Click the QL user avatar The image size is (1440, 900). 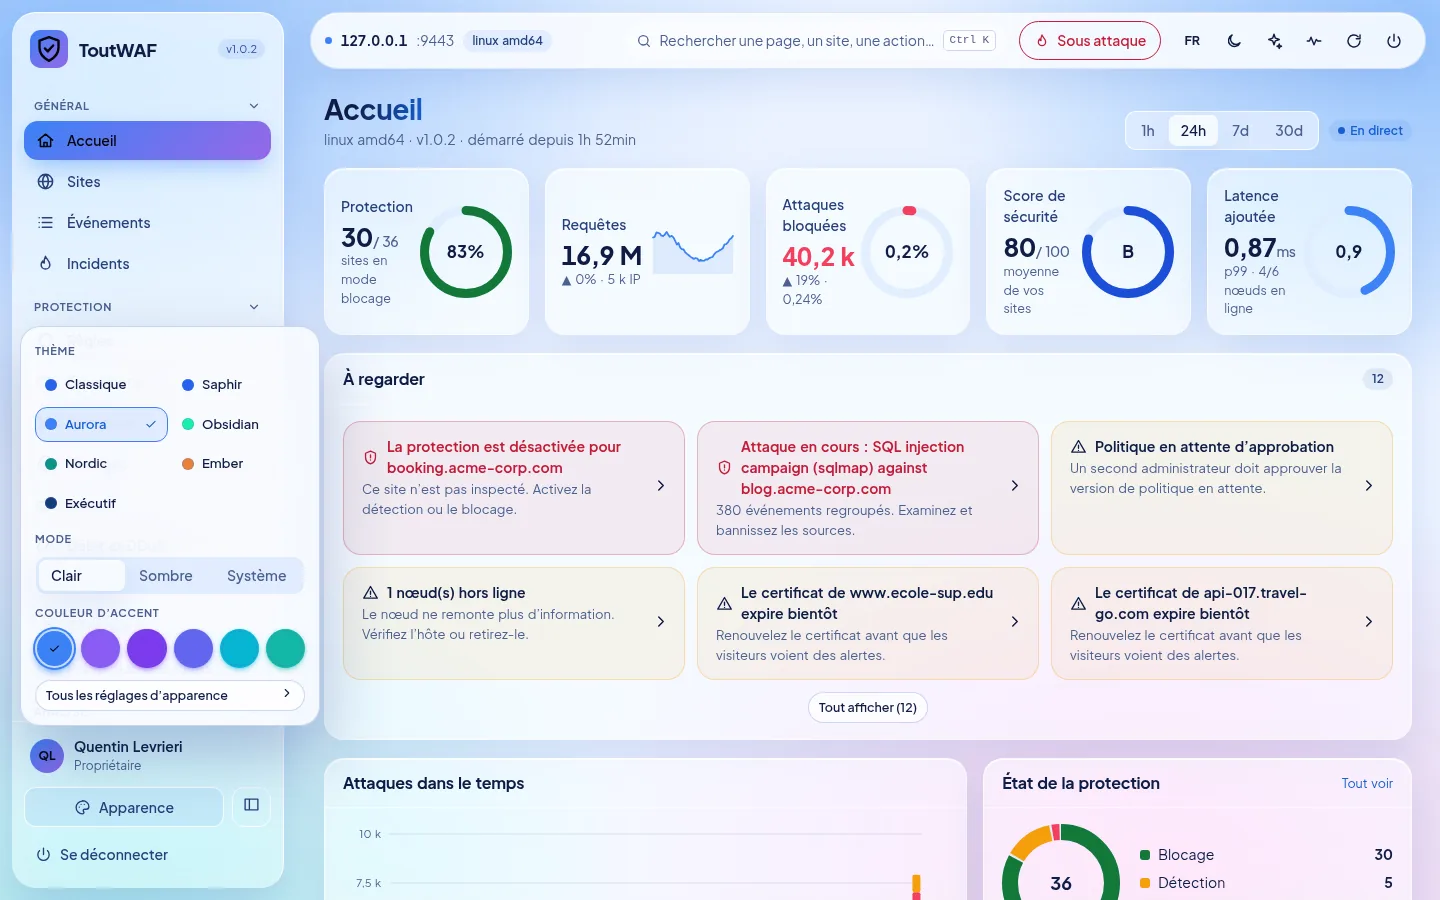tap(47, 756)
